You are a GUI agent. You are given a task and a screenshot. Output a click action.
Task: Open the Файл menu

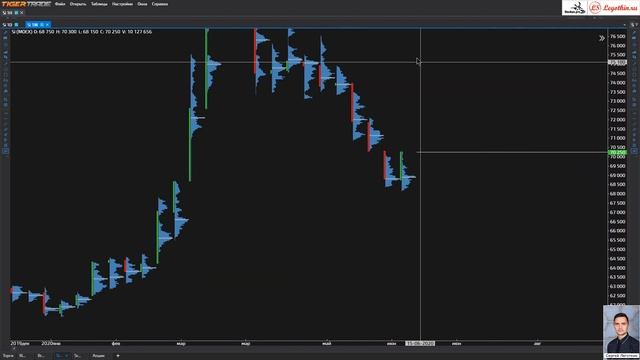point(60,4)
